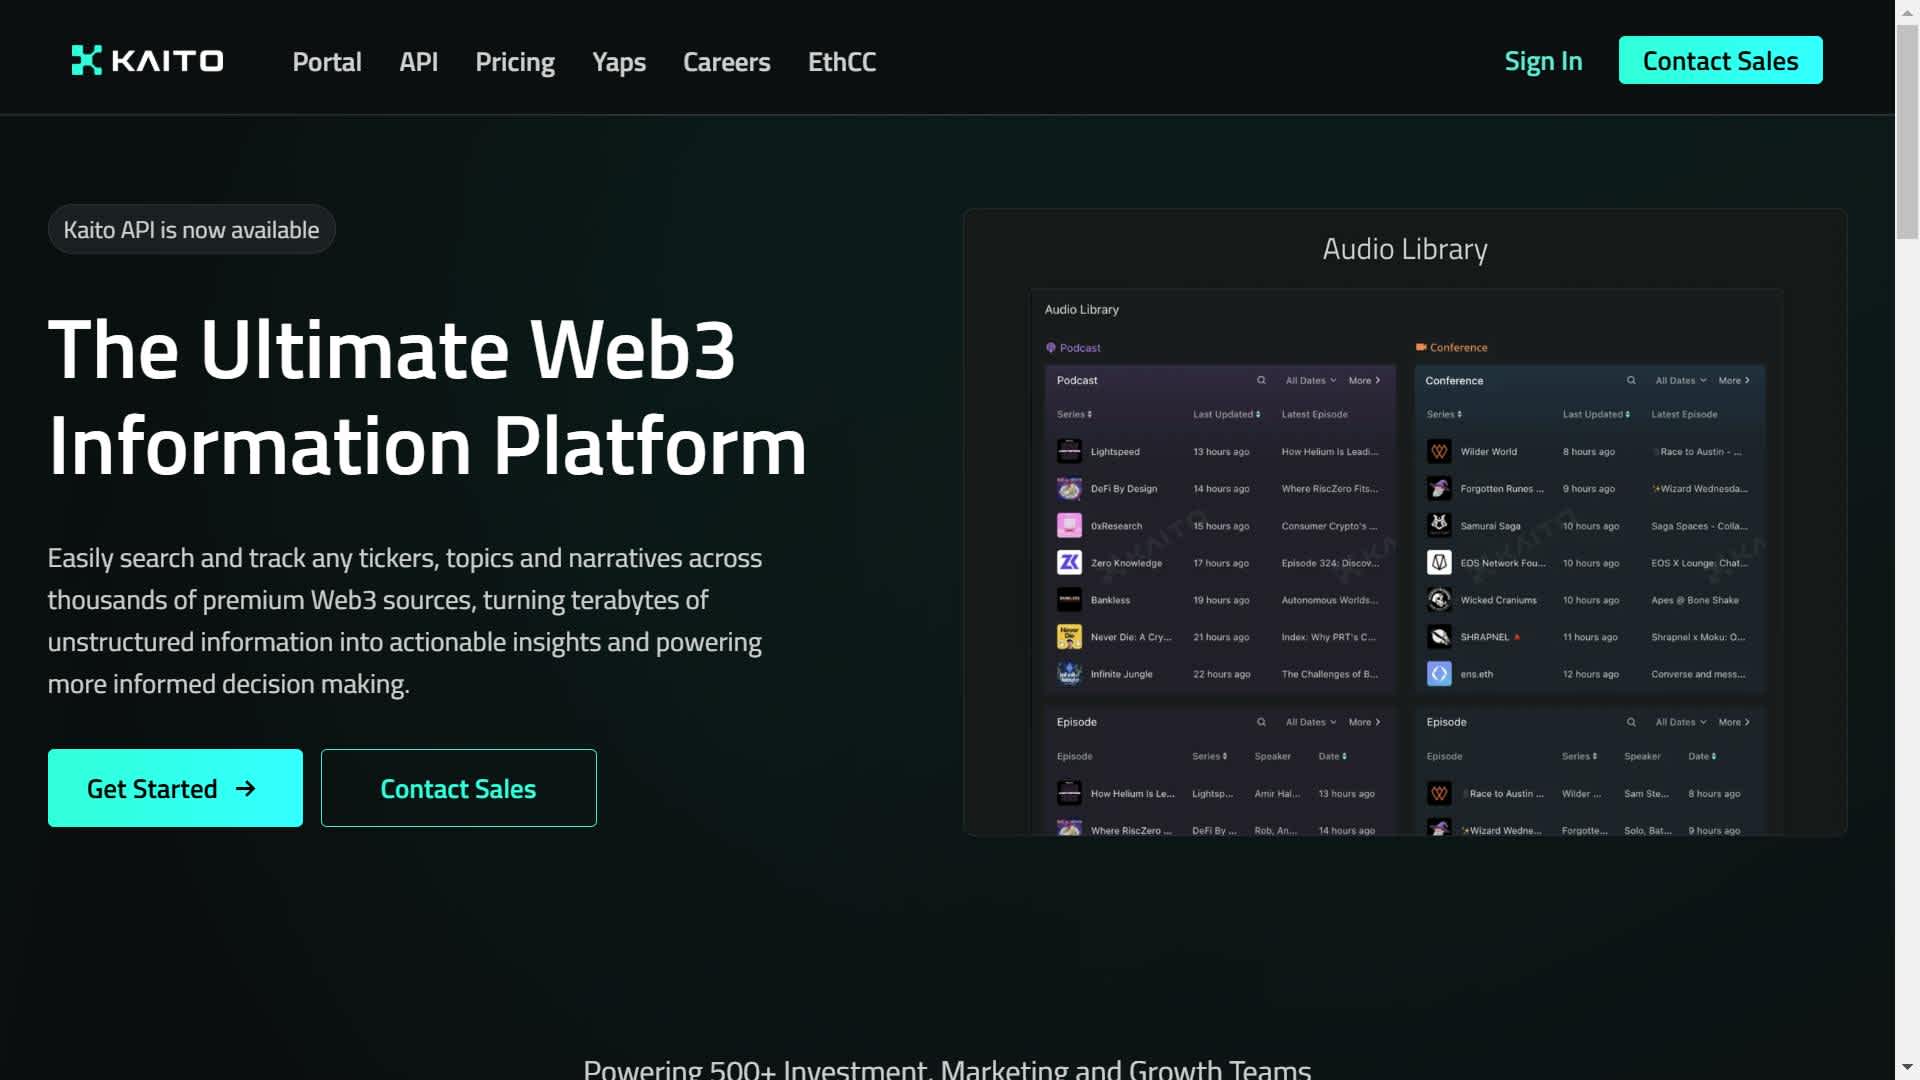
Task: Click the Bankless podcast icon
Action: [x=1069, y=599]
